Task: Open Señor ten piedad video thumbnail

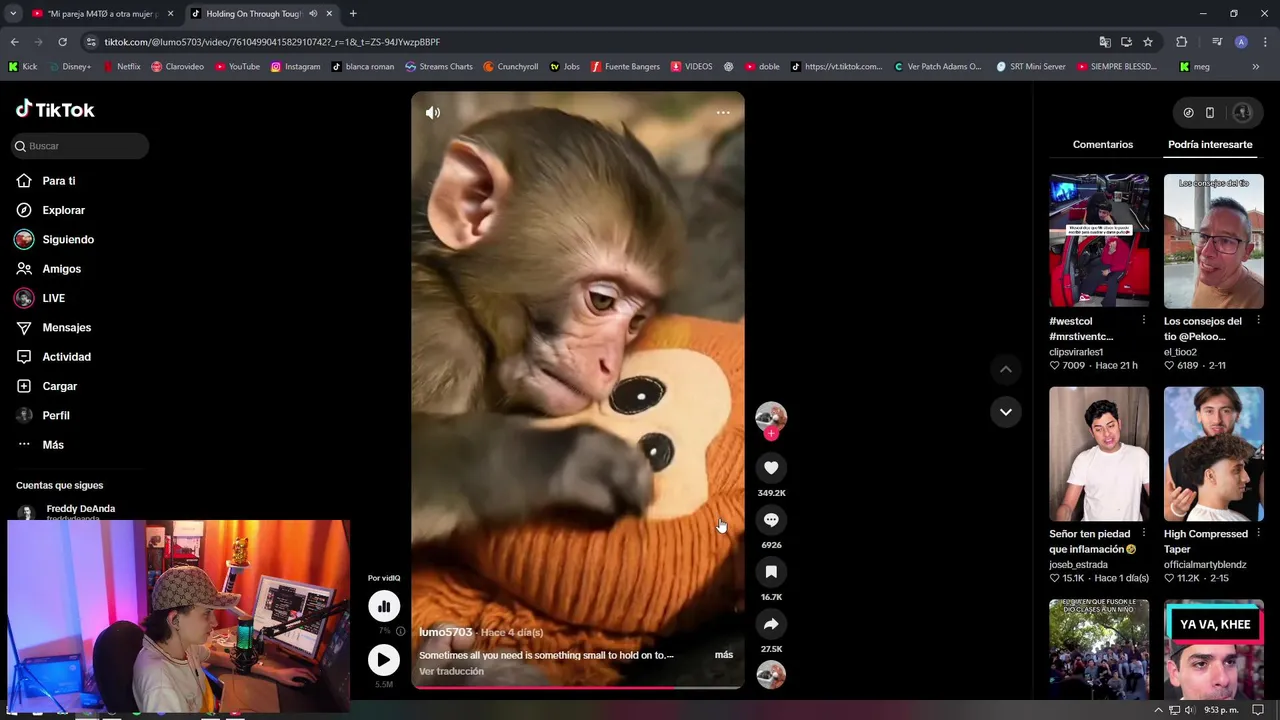Action: pyautogui.click(x=1099, y=454)
